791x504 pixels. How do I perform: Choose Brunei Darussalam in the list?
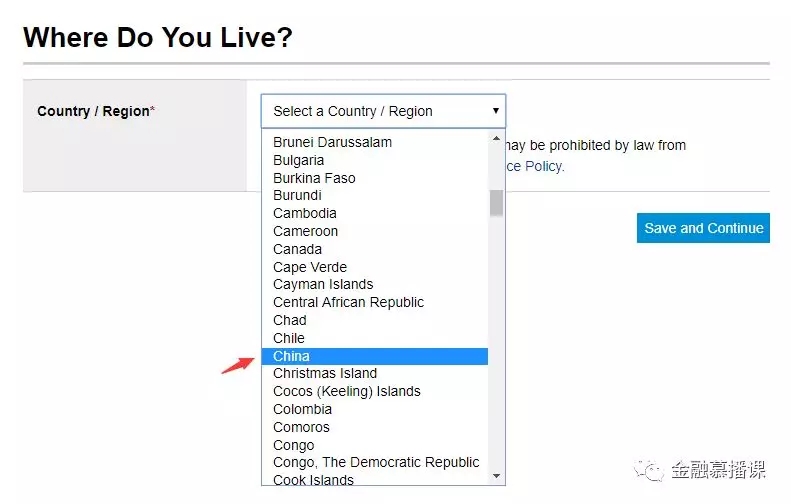coord(333,142)
